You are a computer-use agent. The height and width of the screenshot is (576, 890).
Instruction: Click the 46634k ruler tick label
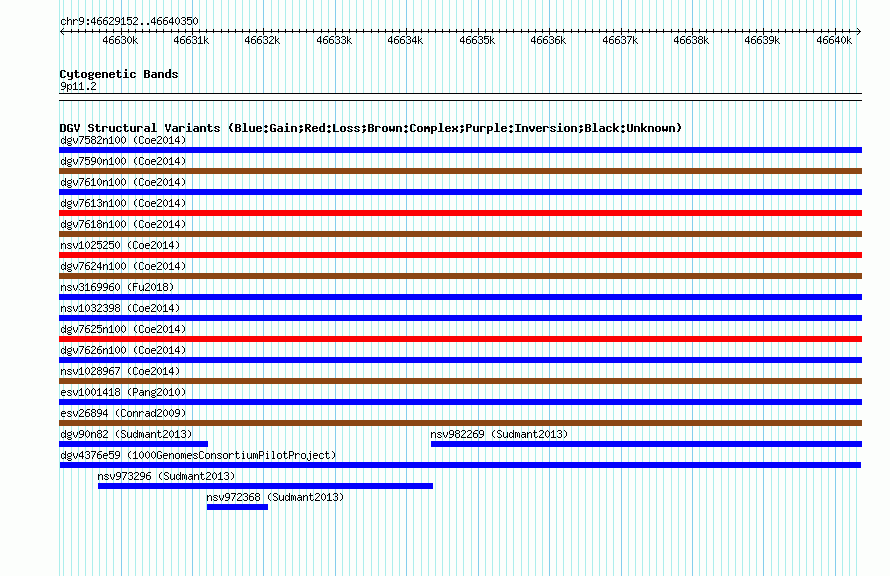coord(405,40)
